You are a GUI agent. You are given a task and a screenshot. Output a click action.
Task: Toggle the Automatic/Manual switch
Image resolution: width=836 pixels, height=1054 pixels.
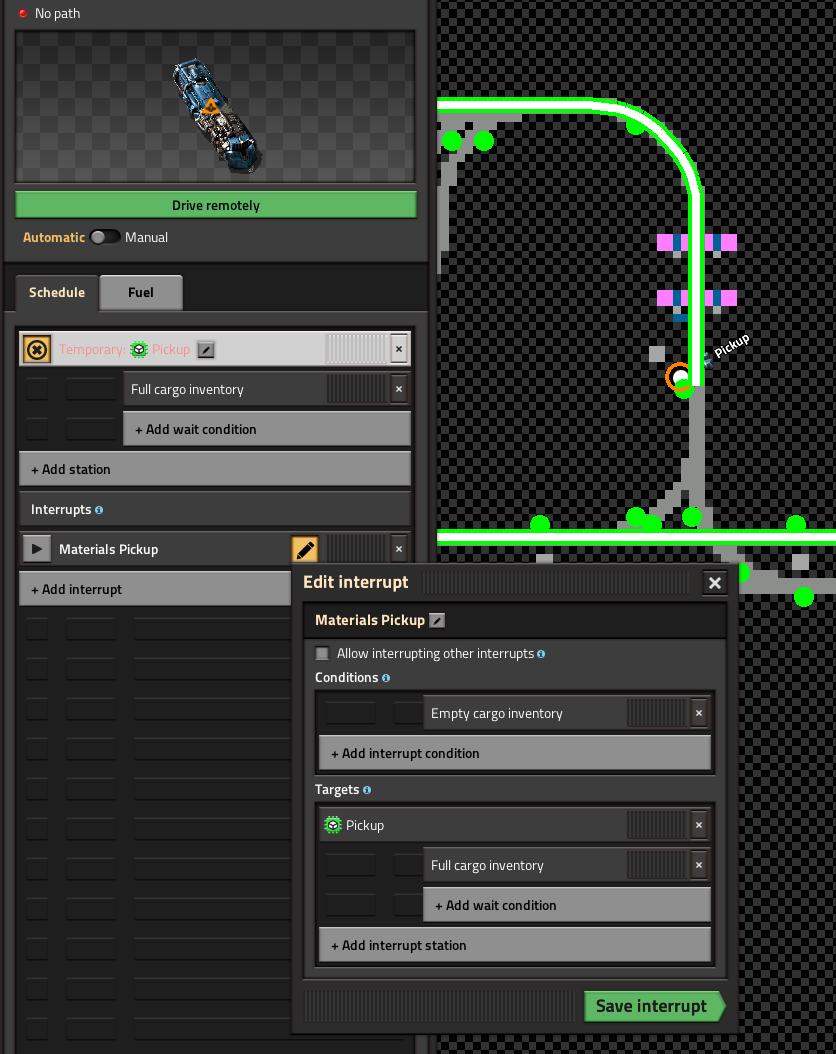click(x=105, y=237)
